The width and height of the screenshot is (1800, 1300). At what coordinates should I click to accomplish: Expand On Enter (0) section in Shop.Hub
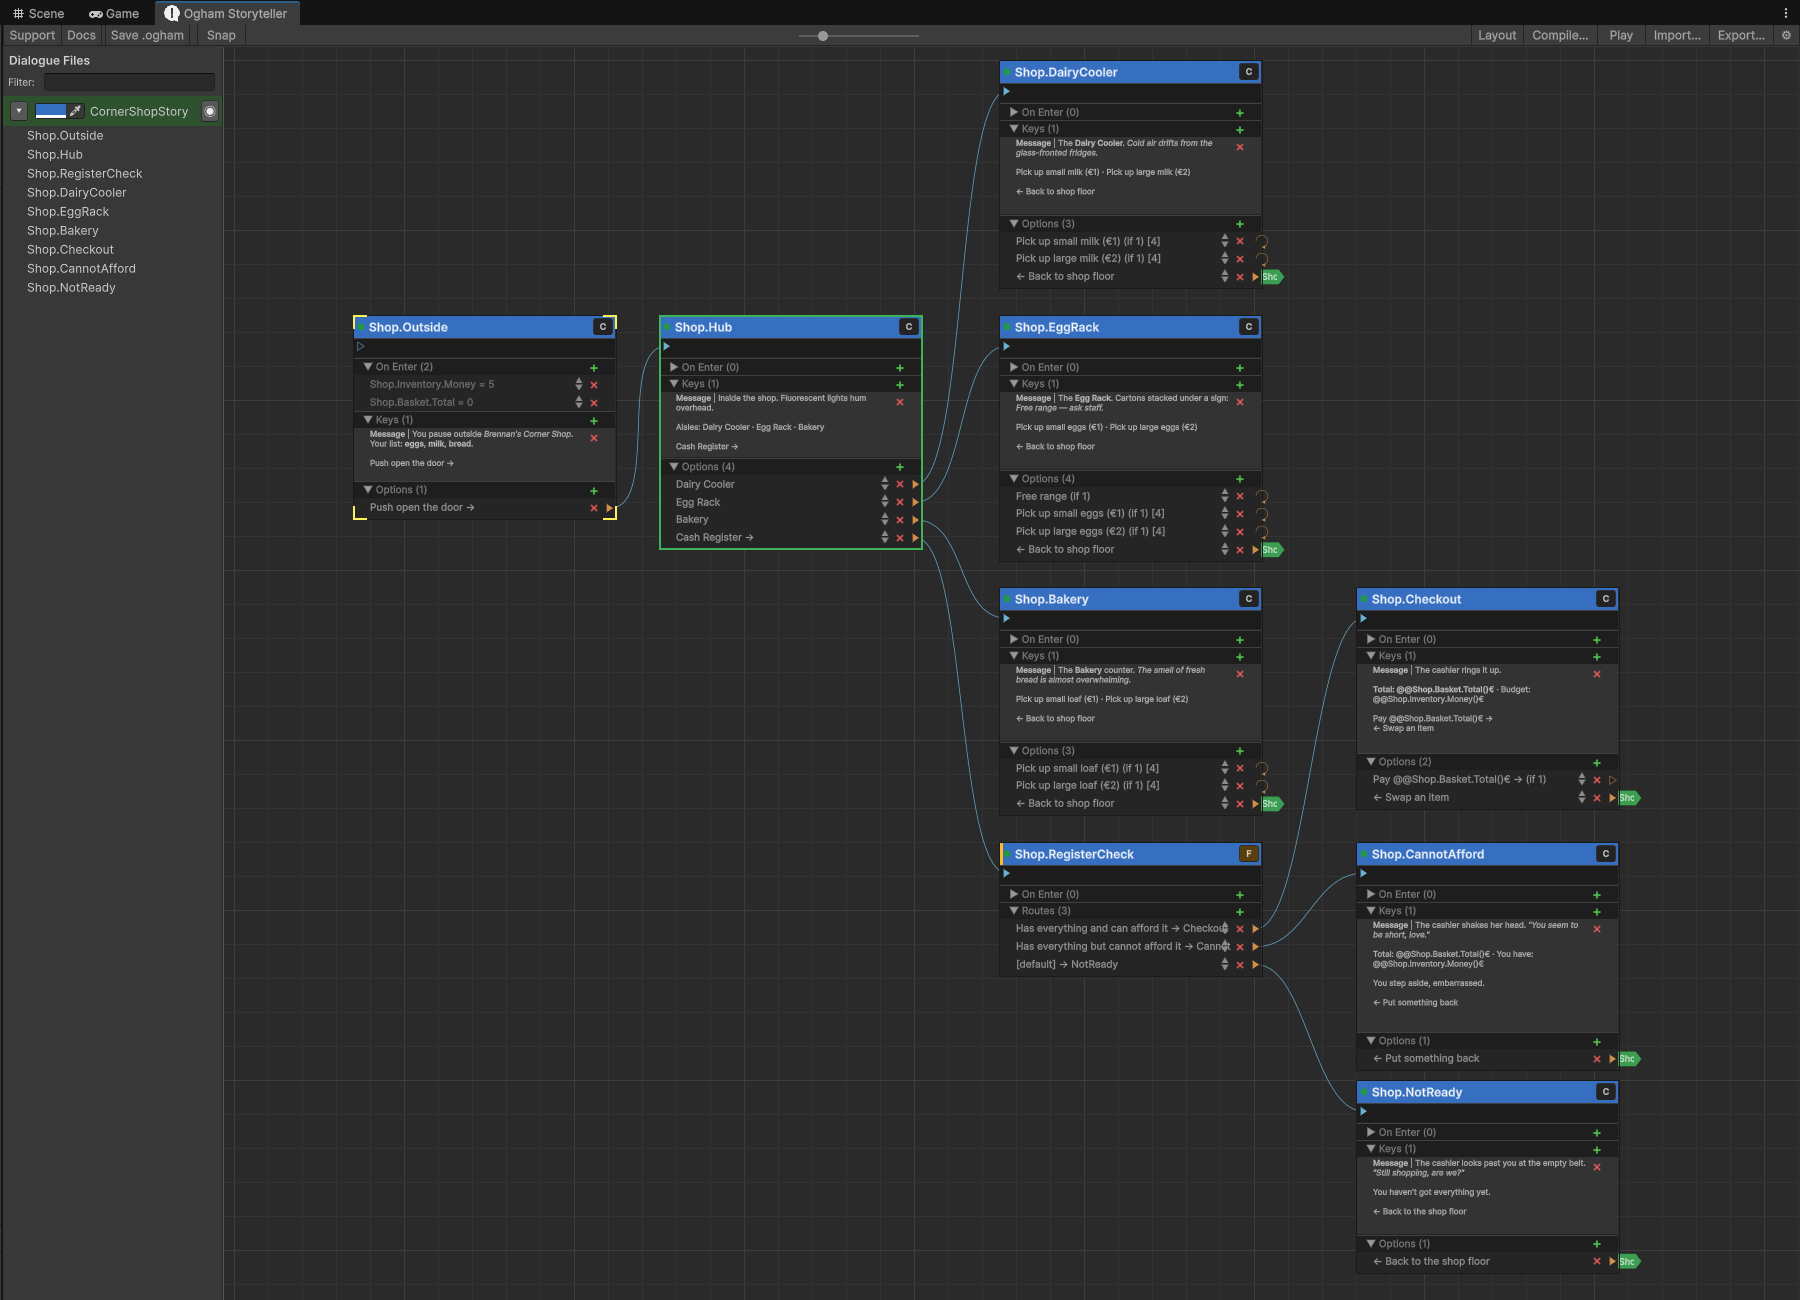click(674, 367)
